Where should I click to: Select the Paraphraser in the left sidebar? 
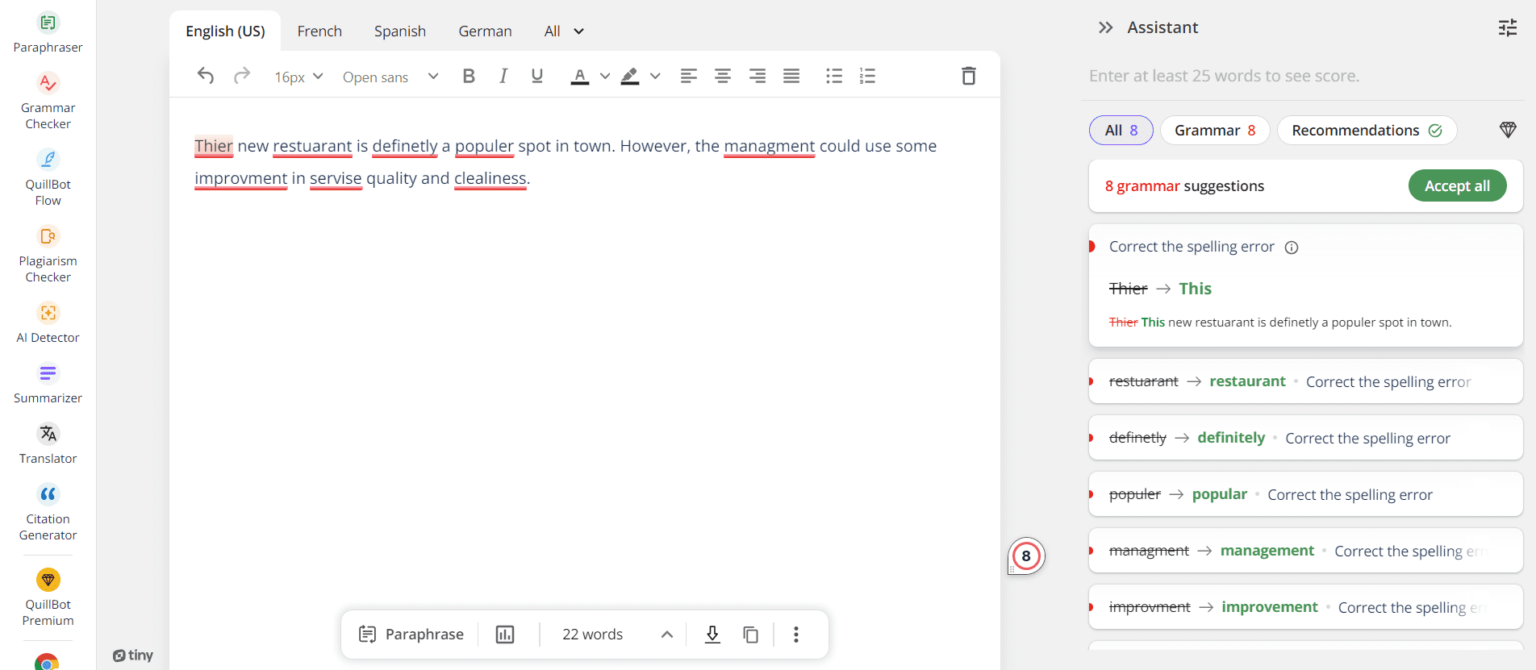(x=47, y=30)
